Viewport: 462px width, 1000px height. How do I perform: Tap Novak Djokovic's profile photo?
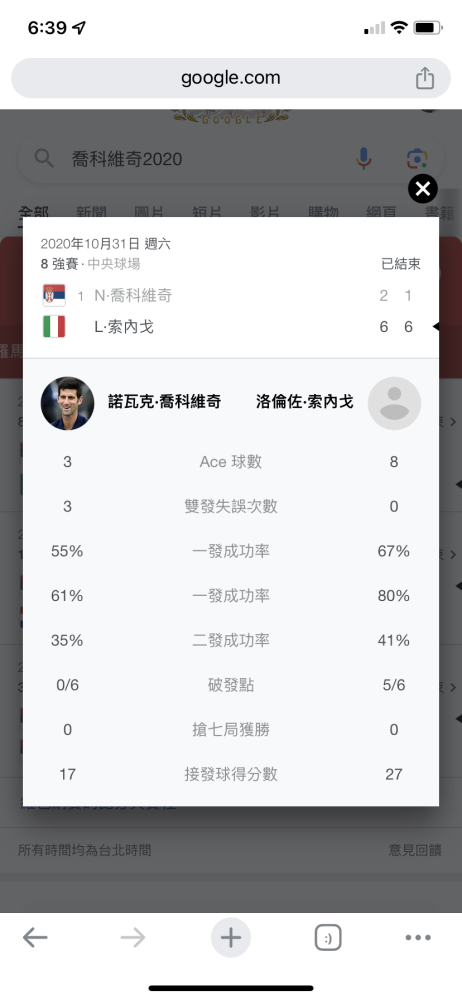tap(68, 404)
